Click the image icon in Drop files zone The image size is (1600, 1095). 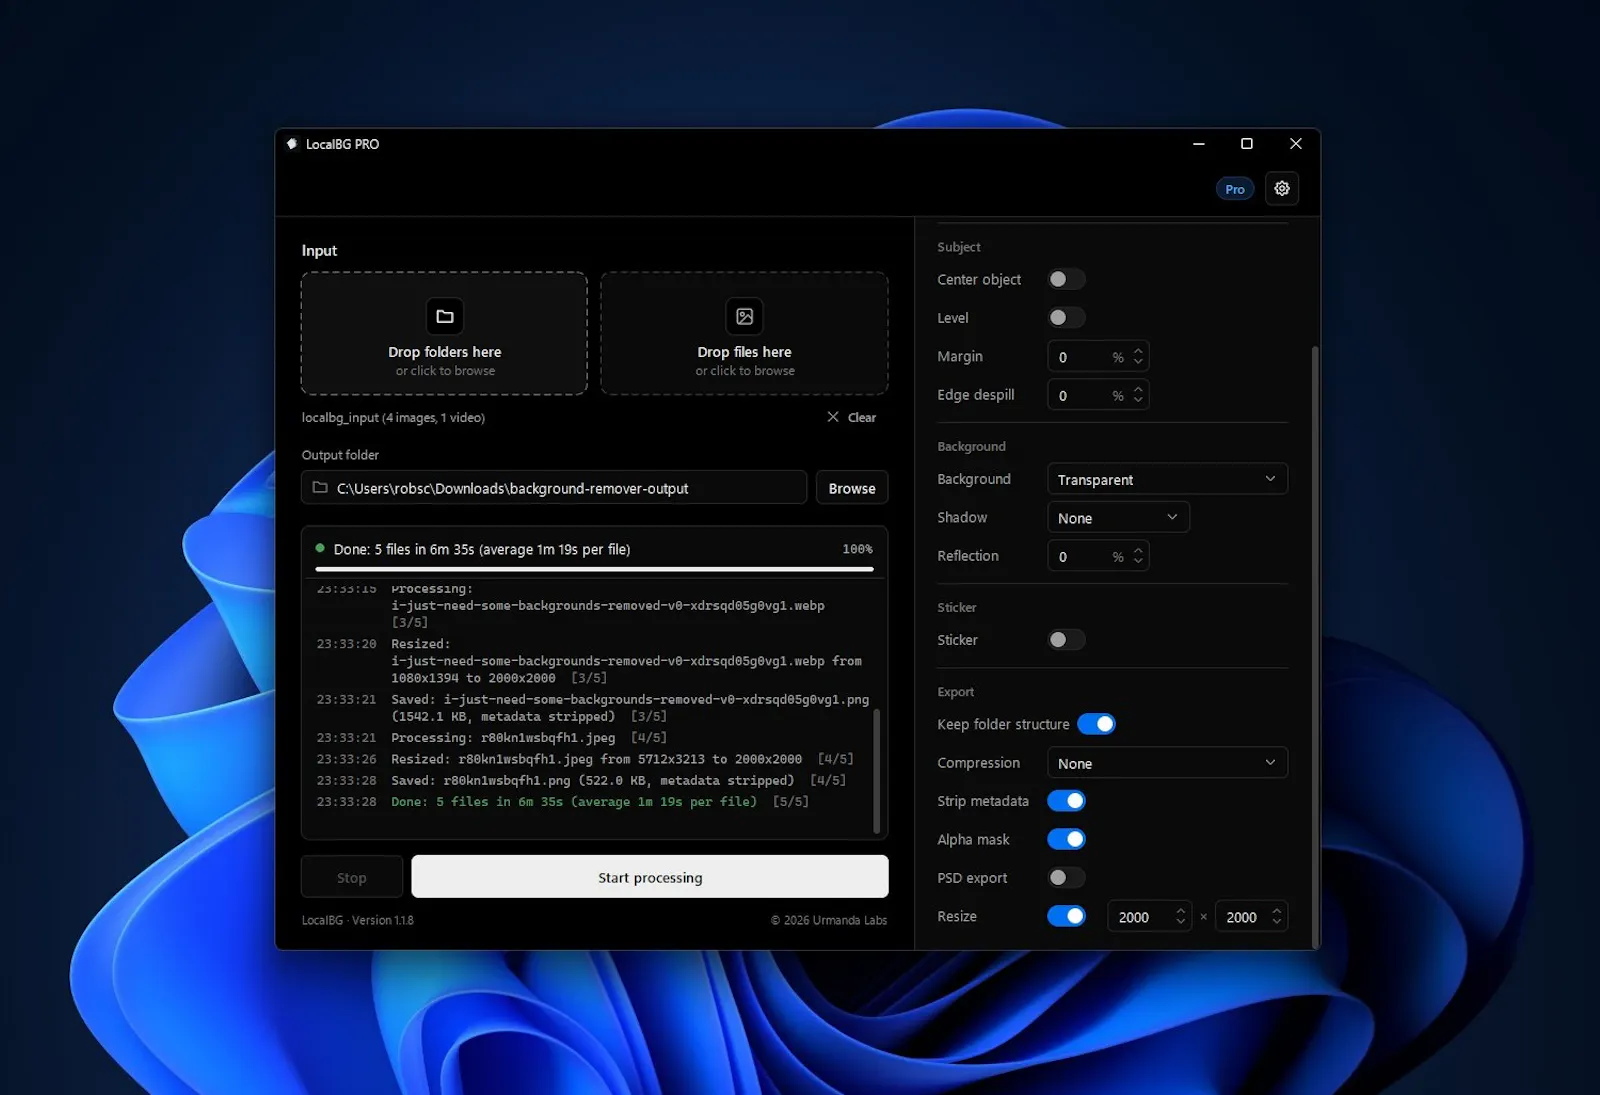(744, 316)
